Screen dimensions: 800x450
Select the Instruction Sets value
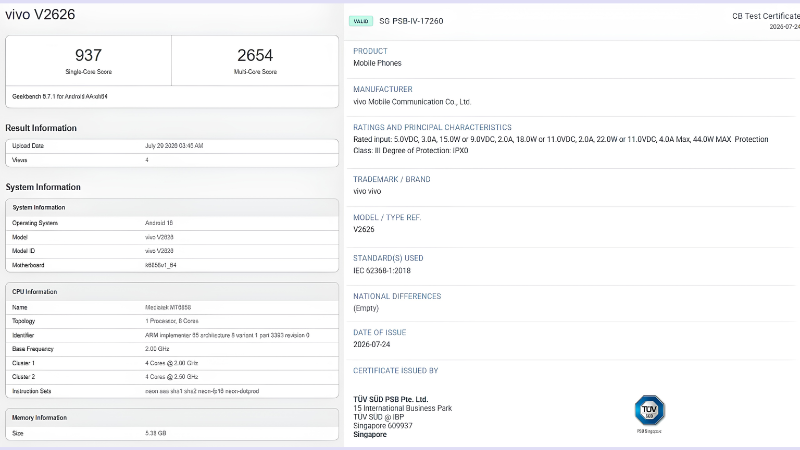point(202,391)
